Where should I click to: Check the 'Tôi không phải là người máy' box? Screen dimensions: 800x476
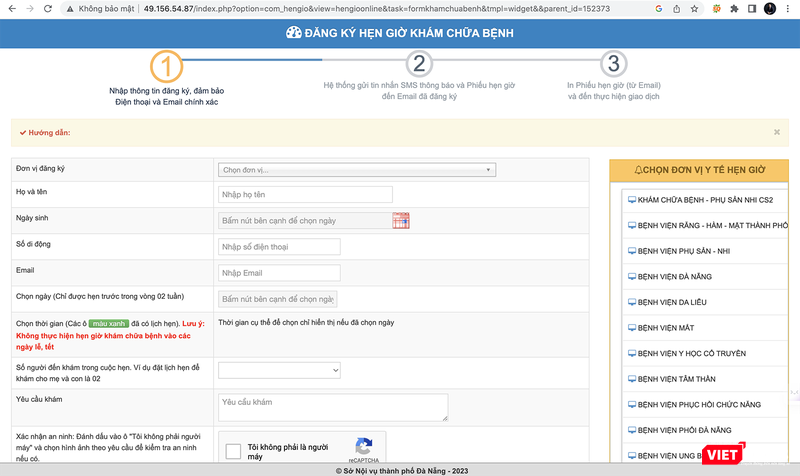(233, 451)
